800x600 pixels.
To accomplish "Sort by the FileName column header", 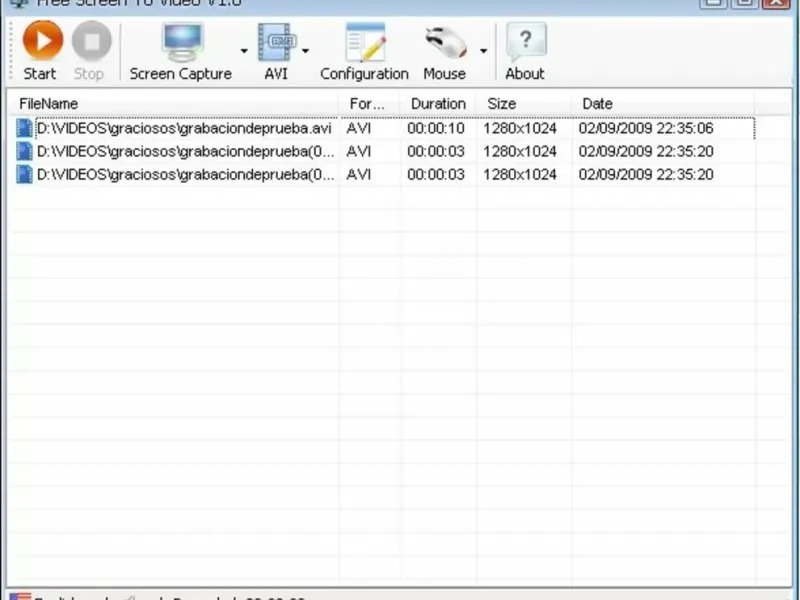I will 173,104.
